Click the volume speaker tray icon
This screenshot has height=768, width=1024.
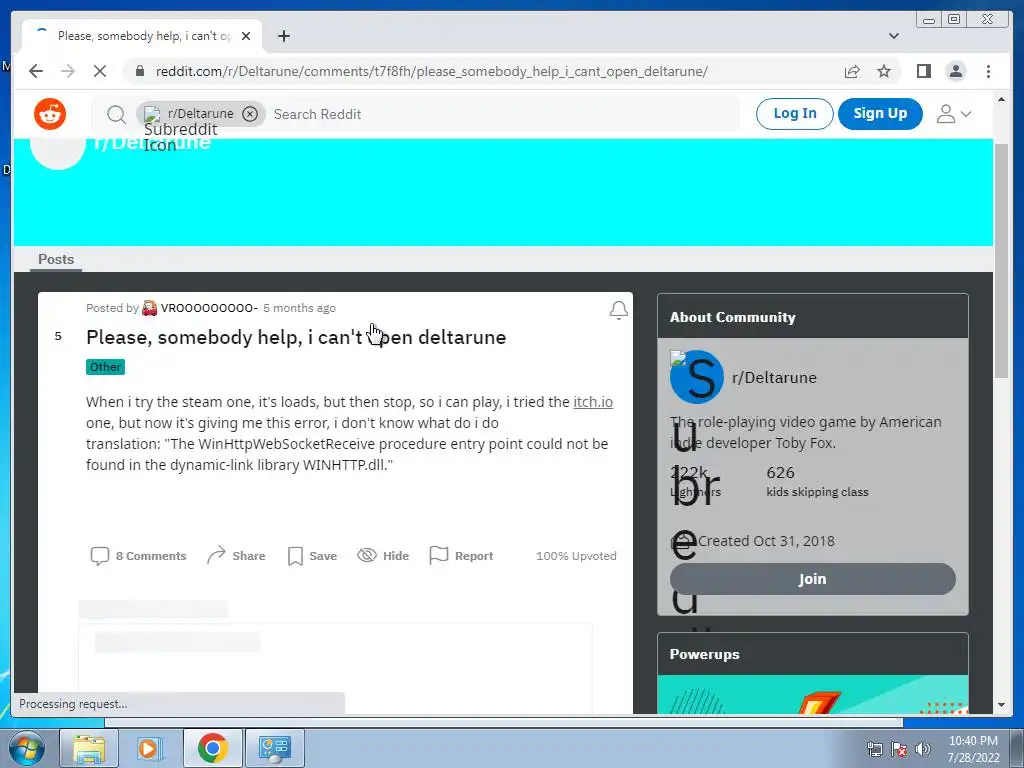tap(923, 749)
